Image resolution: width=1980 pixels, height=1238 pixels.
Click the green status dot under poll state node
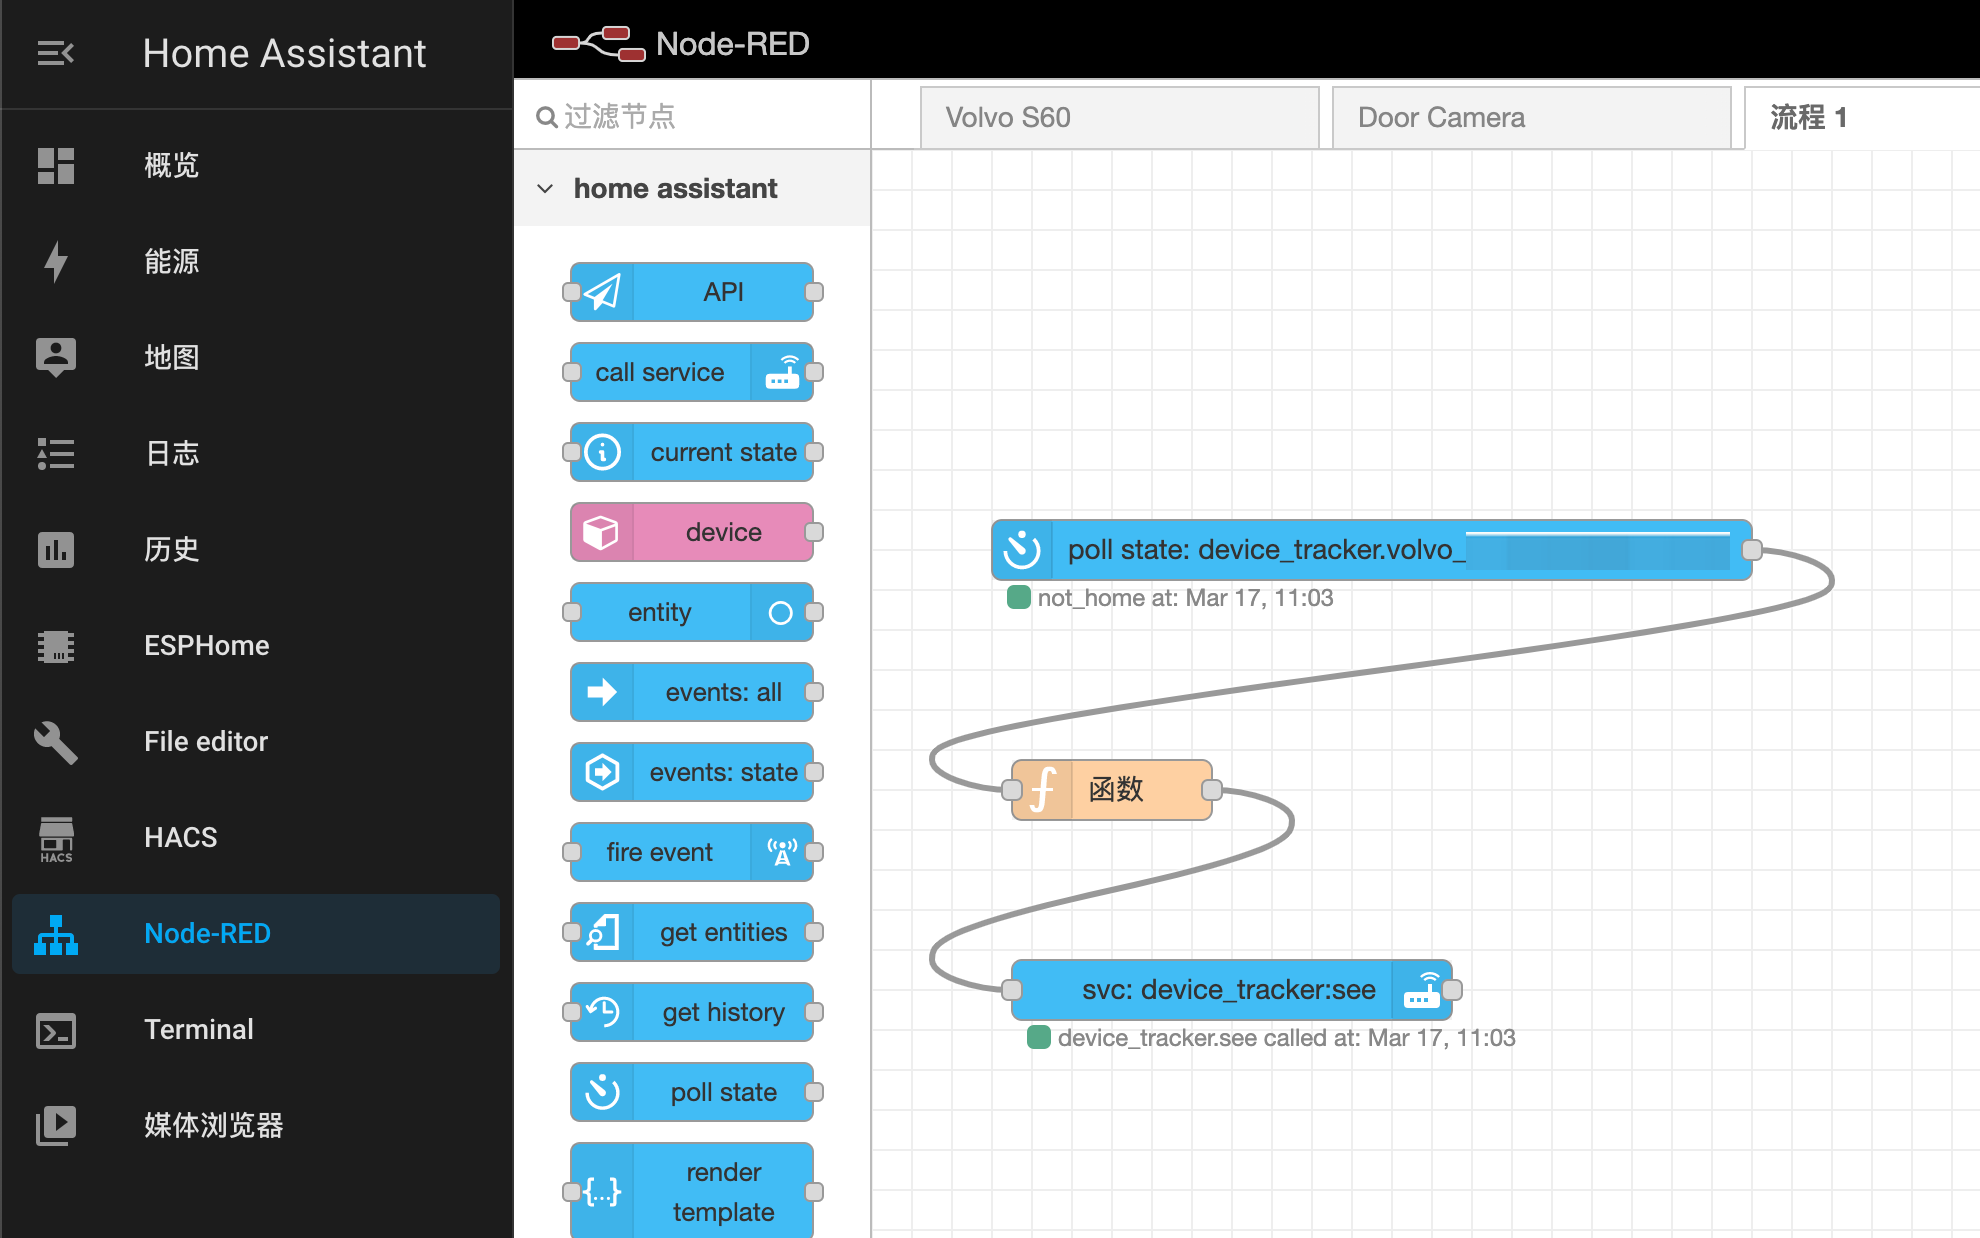[1019, 598]
